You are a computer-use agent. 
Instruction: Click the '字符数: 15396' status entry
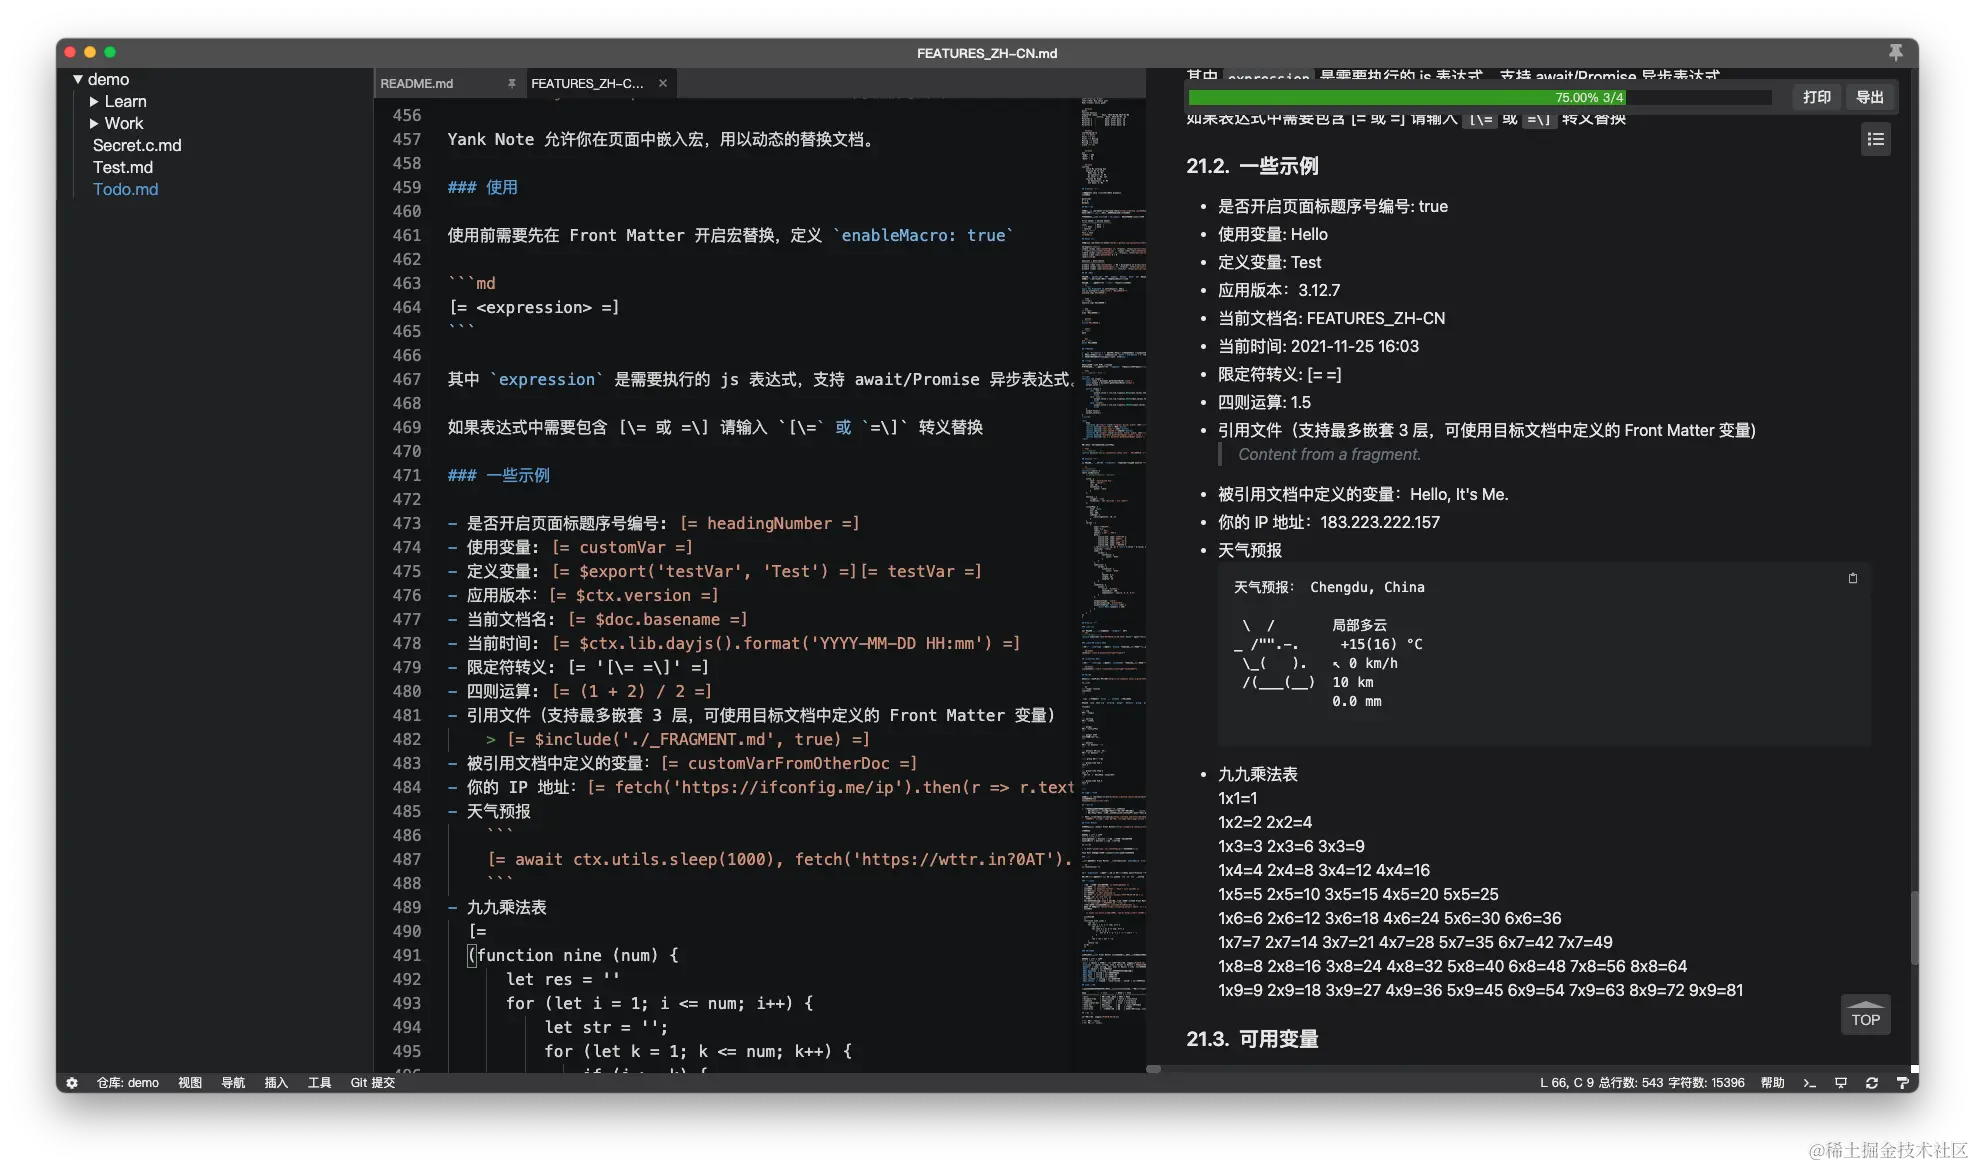click(1706, 1083)
